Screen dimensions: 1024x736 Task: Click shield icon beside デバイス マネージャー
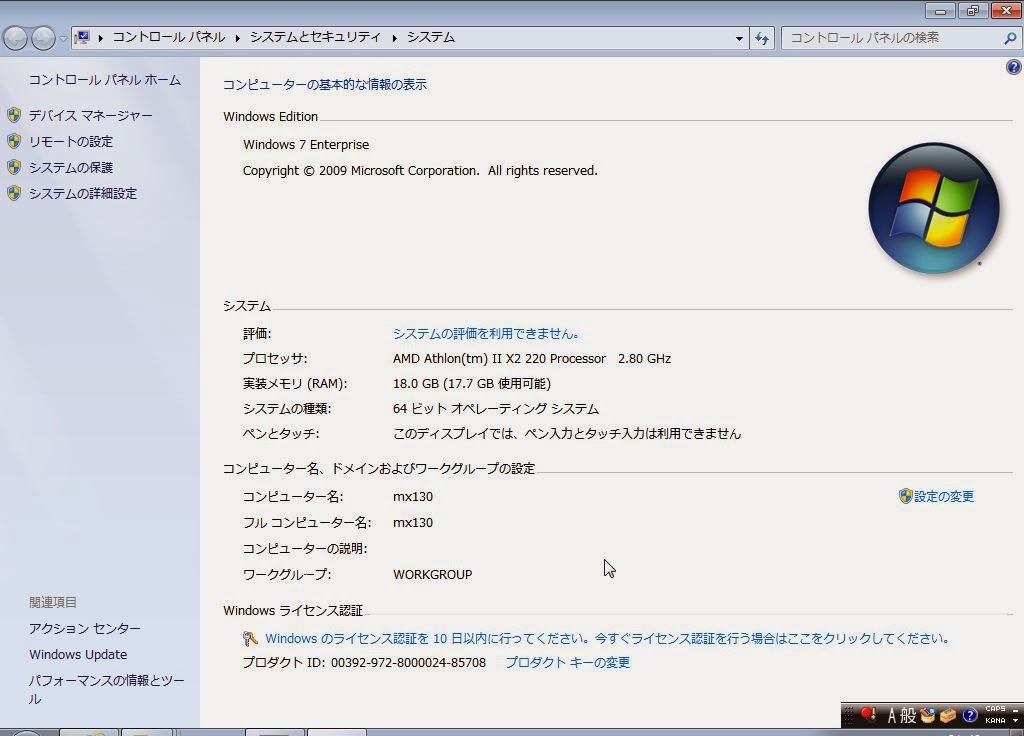tap(14, 116)
